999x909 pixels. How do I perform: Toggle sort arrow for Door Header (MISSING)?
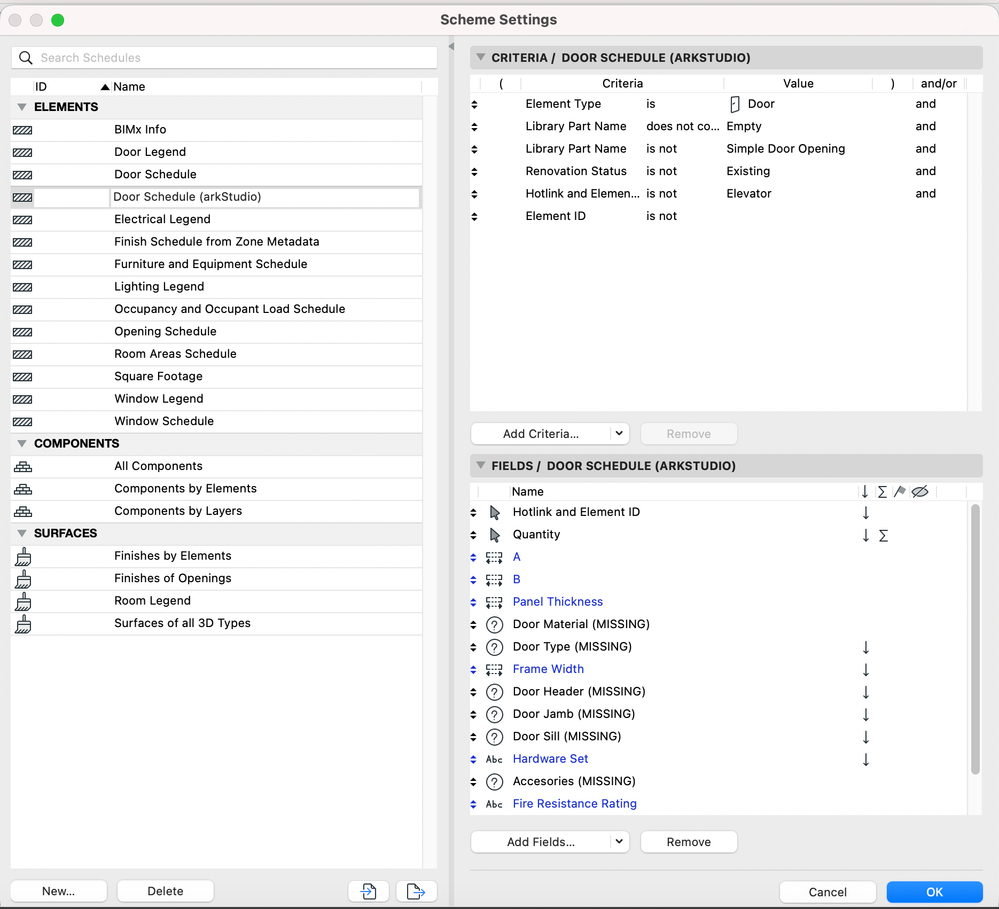[x=866, y=692]
